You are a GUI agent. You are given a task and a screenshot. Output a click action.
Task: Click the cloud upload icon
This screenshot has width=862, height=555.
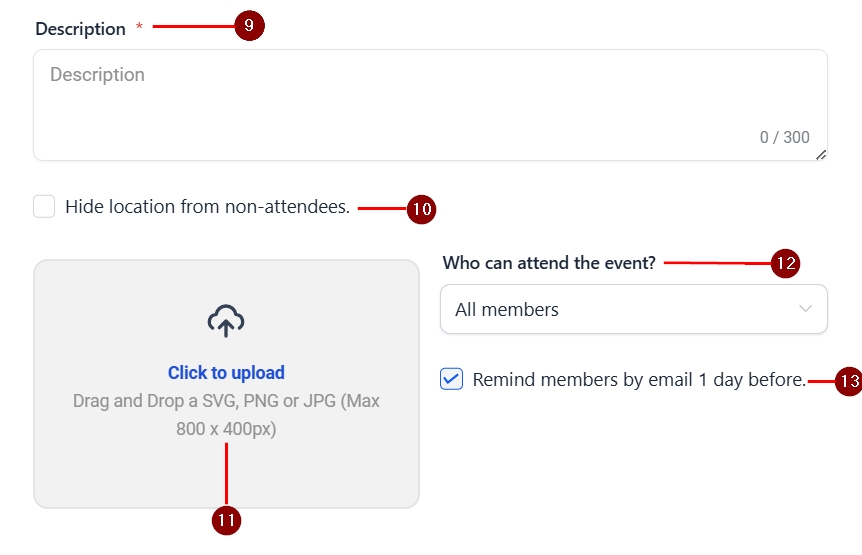pyautogui.click(x=226, y=321)
